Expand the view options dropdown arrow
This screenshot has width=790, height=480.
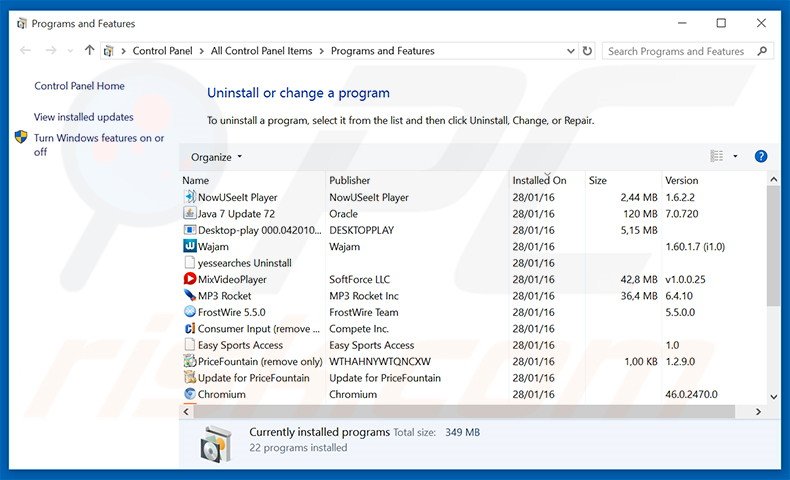click(735, 156)
